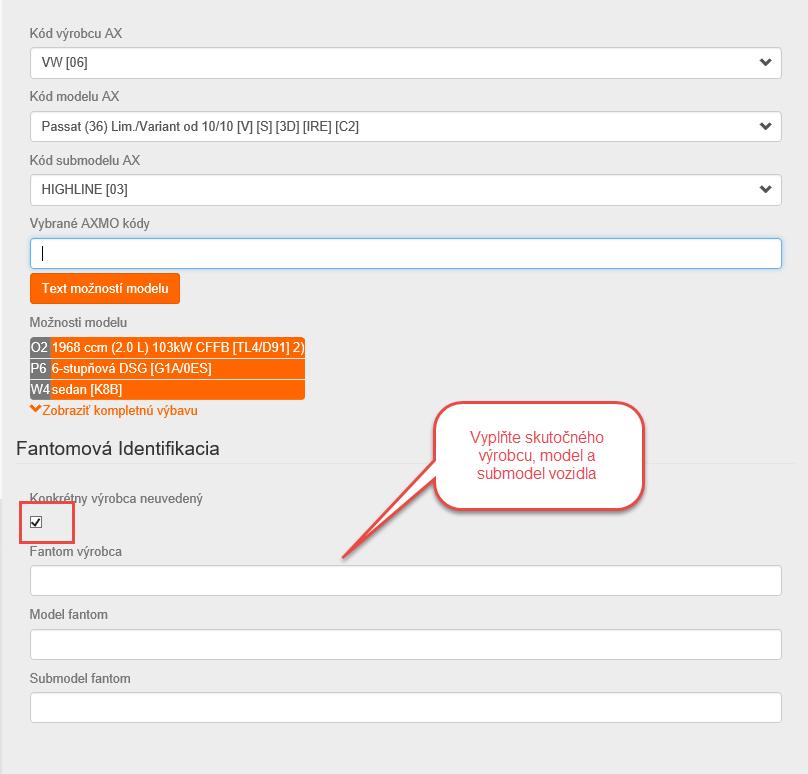This screenshot has width=808, height=774.
Task: Click the Kód modelu AX label
Action: coord(74,96)
